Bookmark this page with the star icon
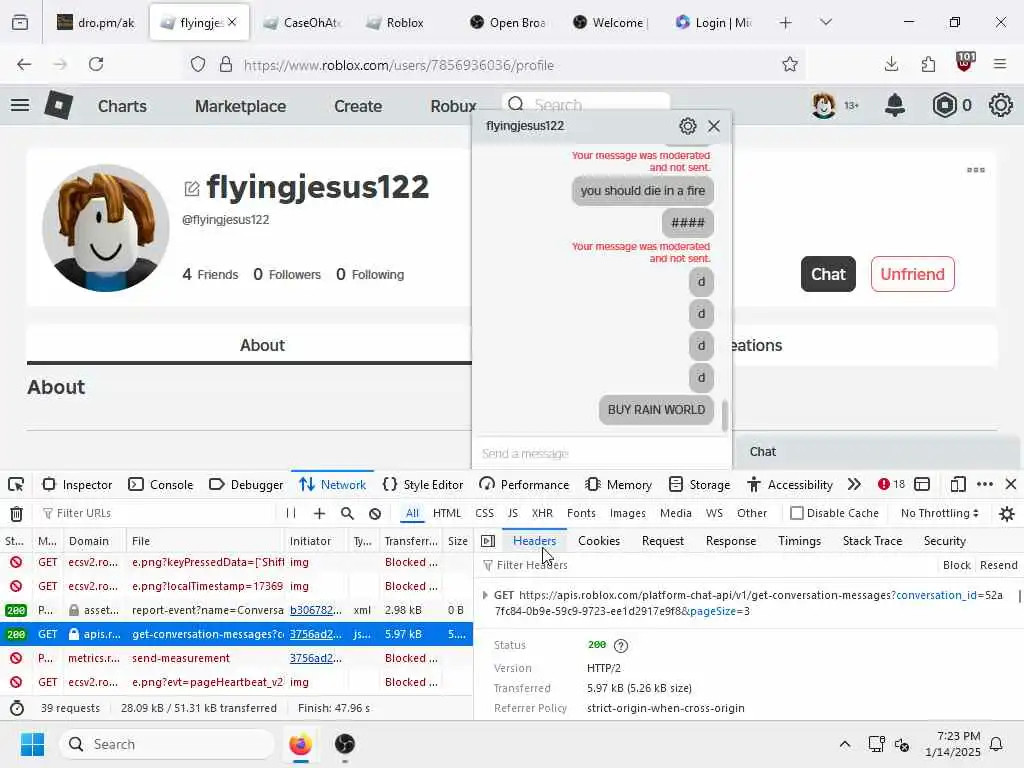The width and height of the screenshot is (1024, 768). tap(790, 64)
